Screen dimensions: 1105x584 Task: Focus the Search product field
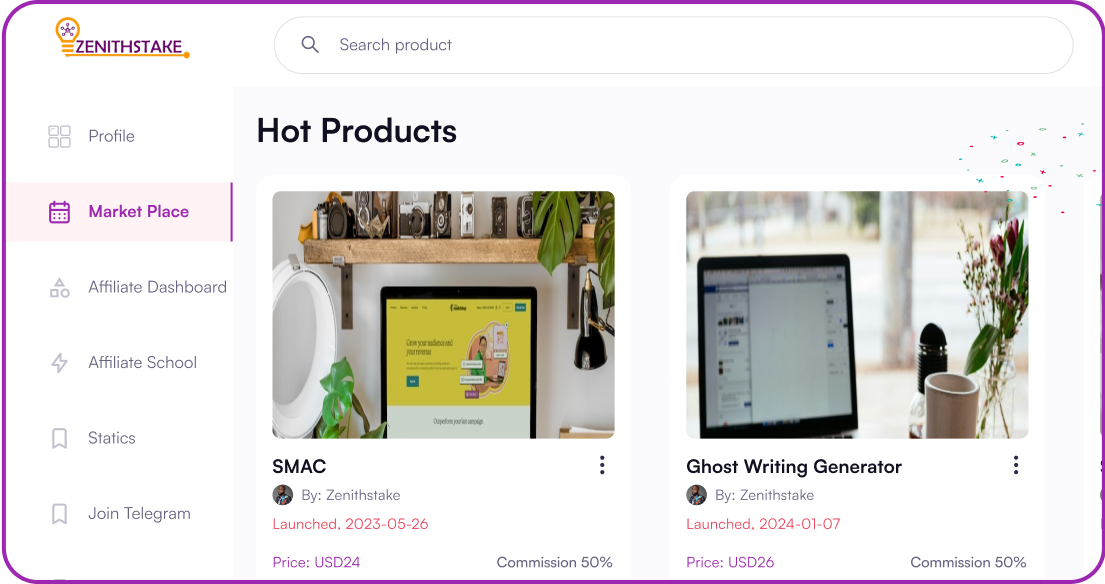673,45
